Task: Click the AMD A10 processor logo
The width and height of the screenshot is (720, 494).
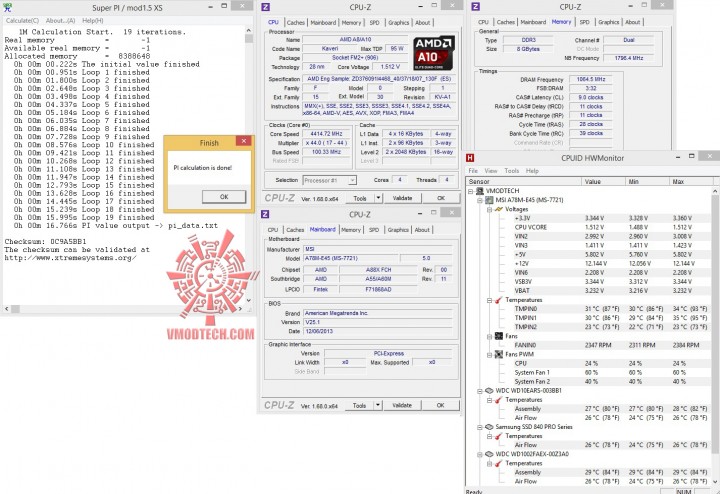Action: pyautogui.click(x=434, y=52)
